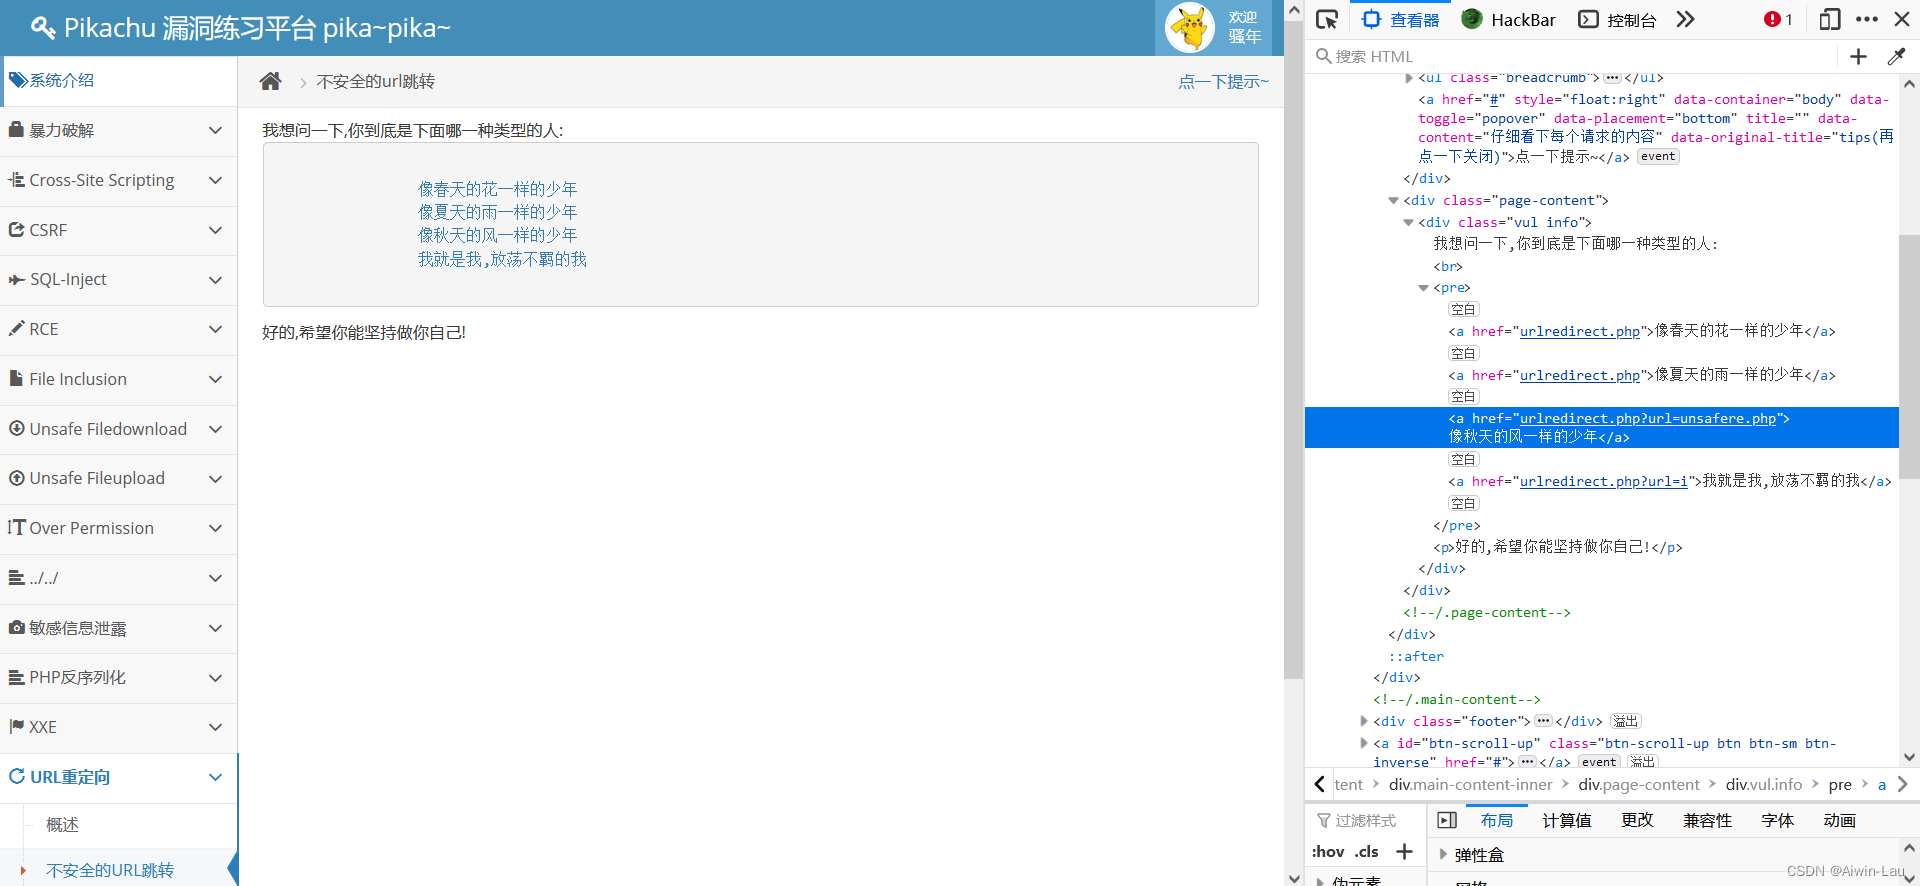This screenshot has width=1920, height=886.
Task: Expand the SQL-Inject sidebar menu
Action: pos(118,280)
